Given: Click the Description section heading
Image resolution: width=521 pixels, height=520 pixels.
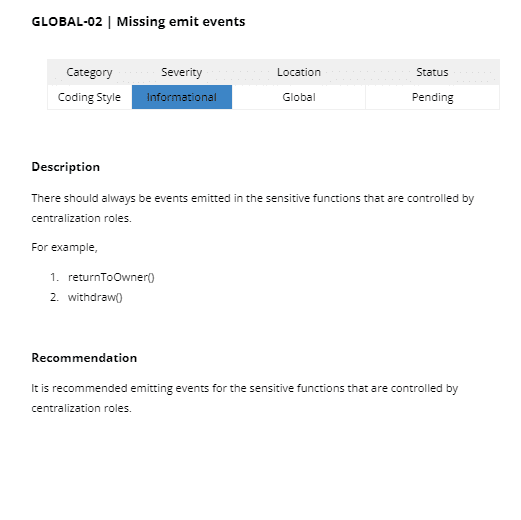Looking at the screenshot, I should tap(66, 167).
